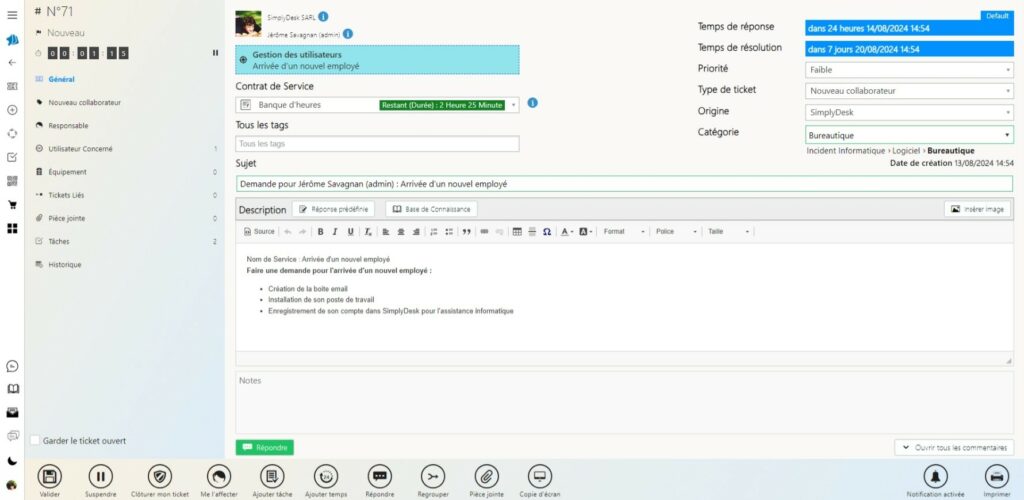Click the Ajouter tâche icon
The height and width of the screenshot is (500, 1024).
[x=272, y=476]
